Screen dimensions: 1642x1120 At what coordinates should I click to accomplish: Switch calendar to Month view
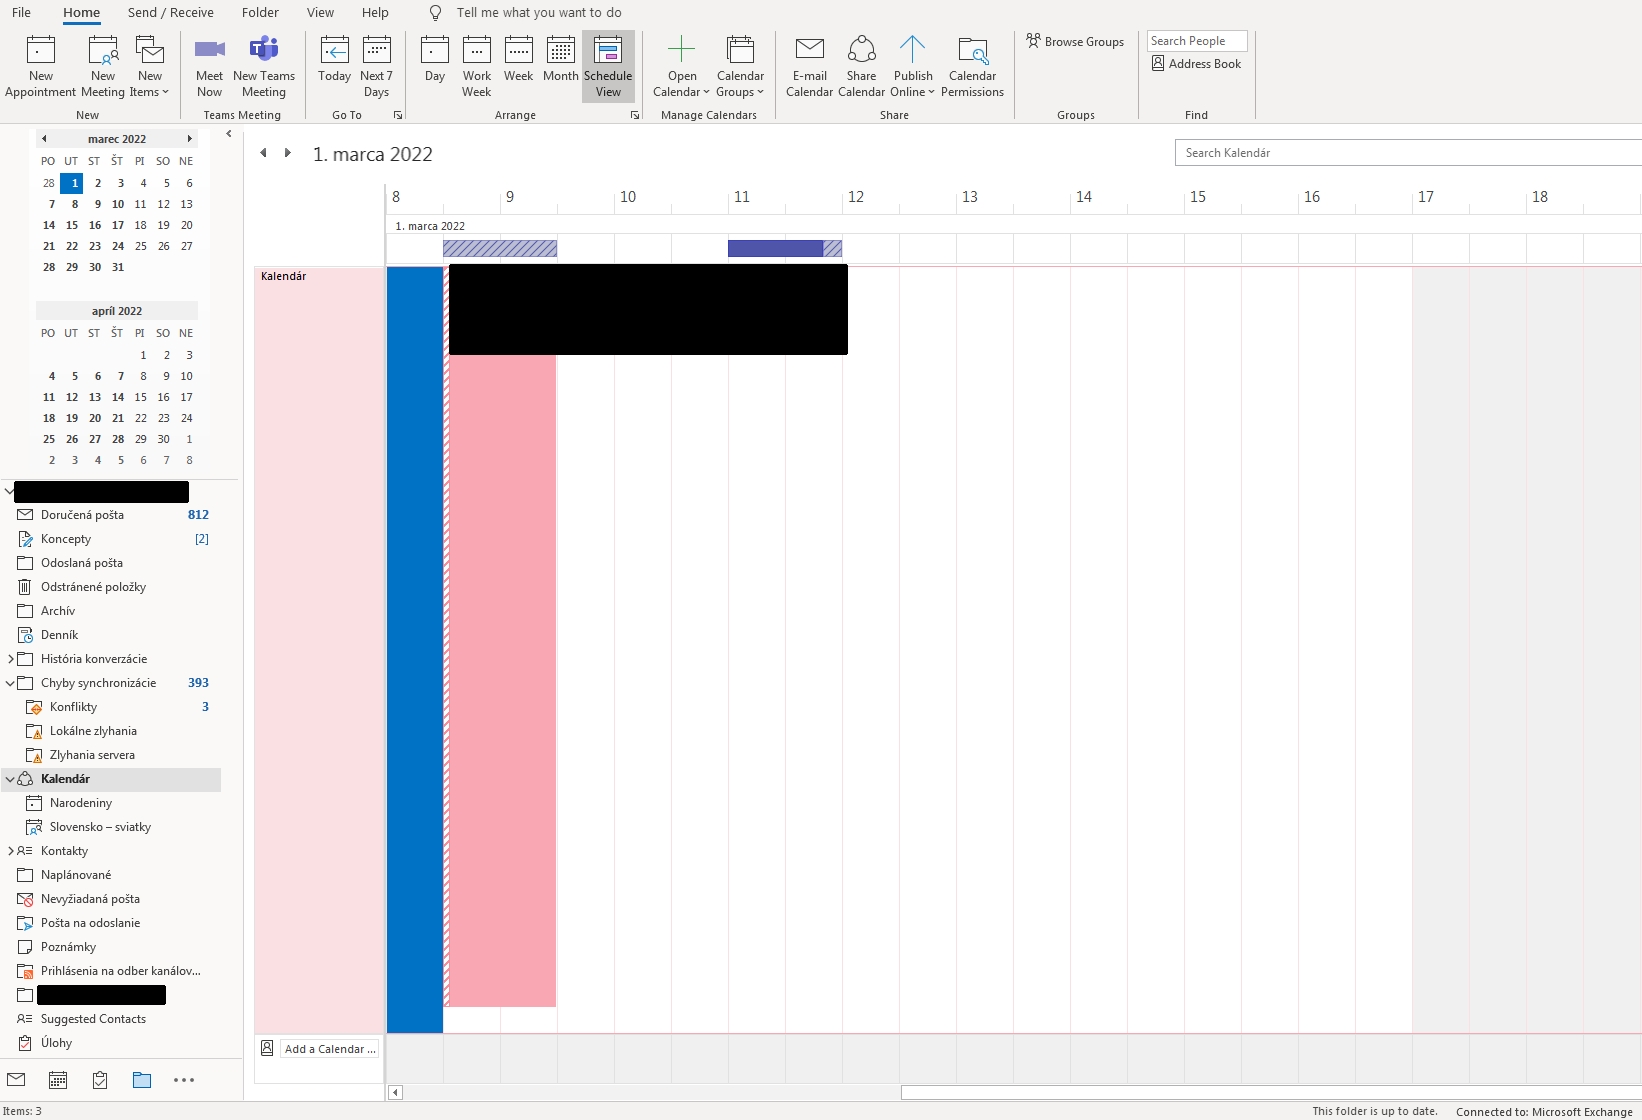560,65
